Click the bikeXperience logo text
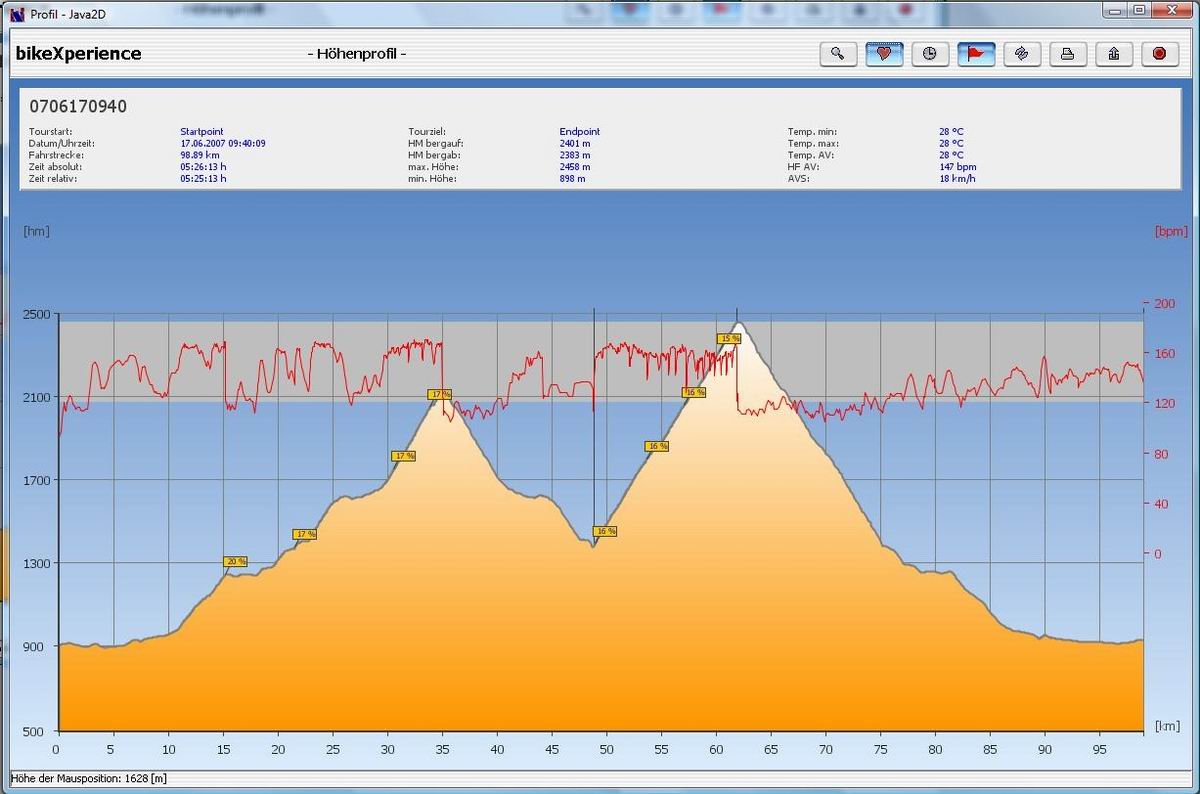The height and width of the screenshot is (794, 1200). (x=78, y=54)
